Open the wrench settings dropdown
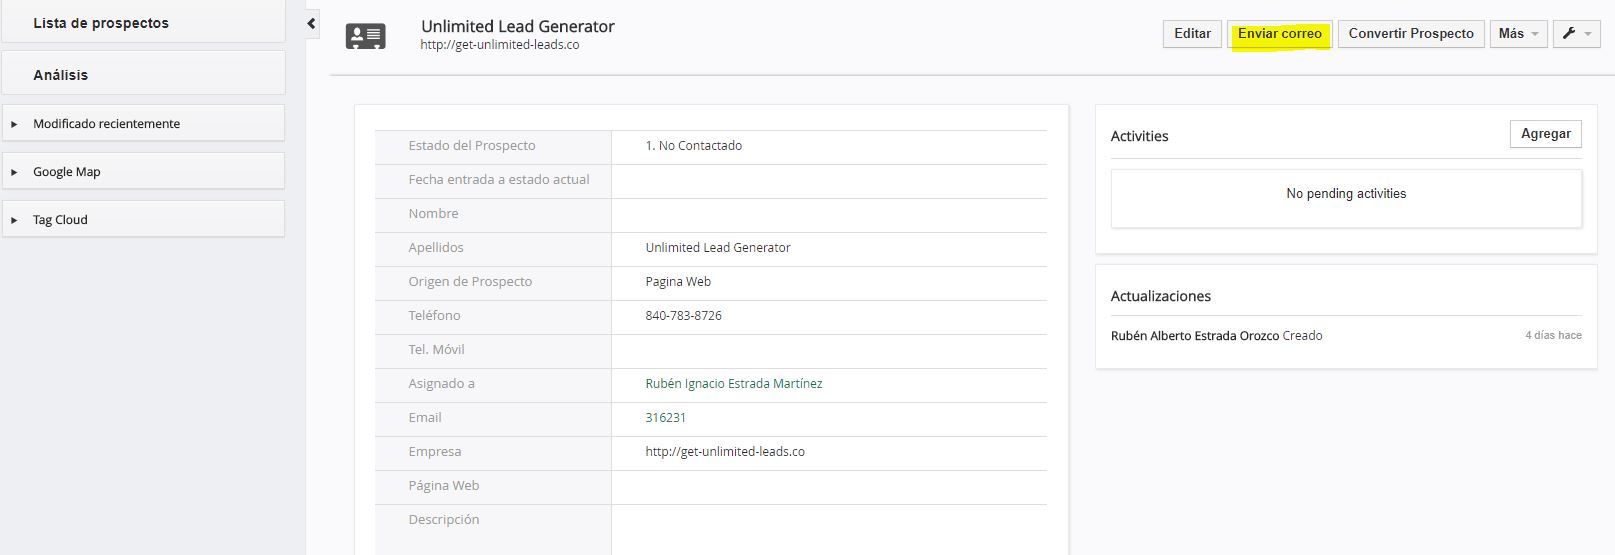This screenshot has height=555, width=1615. pyautogui.click(x=1577, y=34)
